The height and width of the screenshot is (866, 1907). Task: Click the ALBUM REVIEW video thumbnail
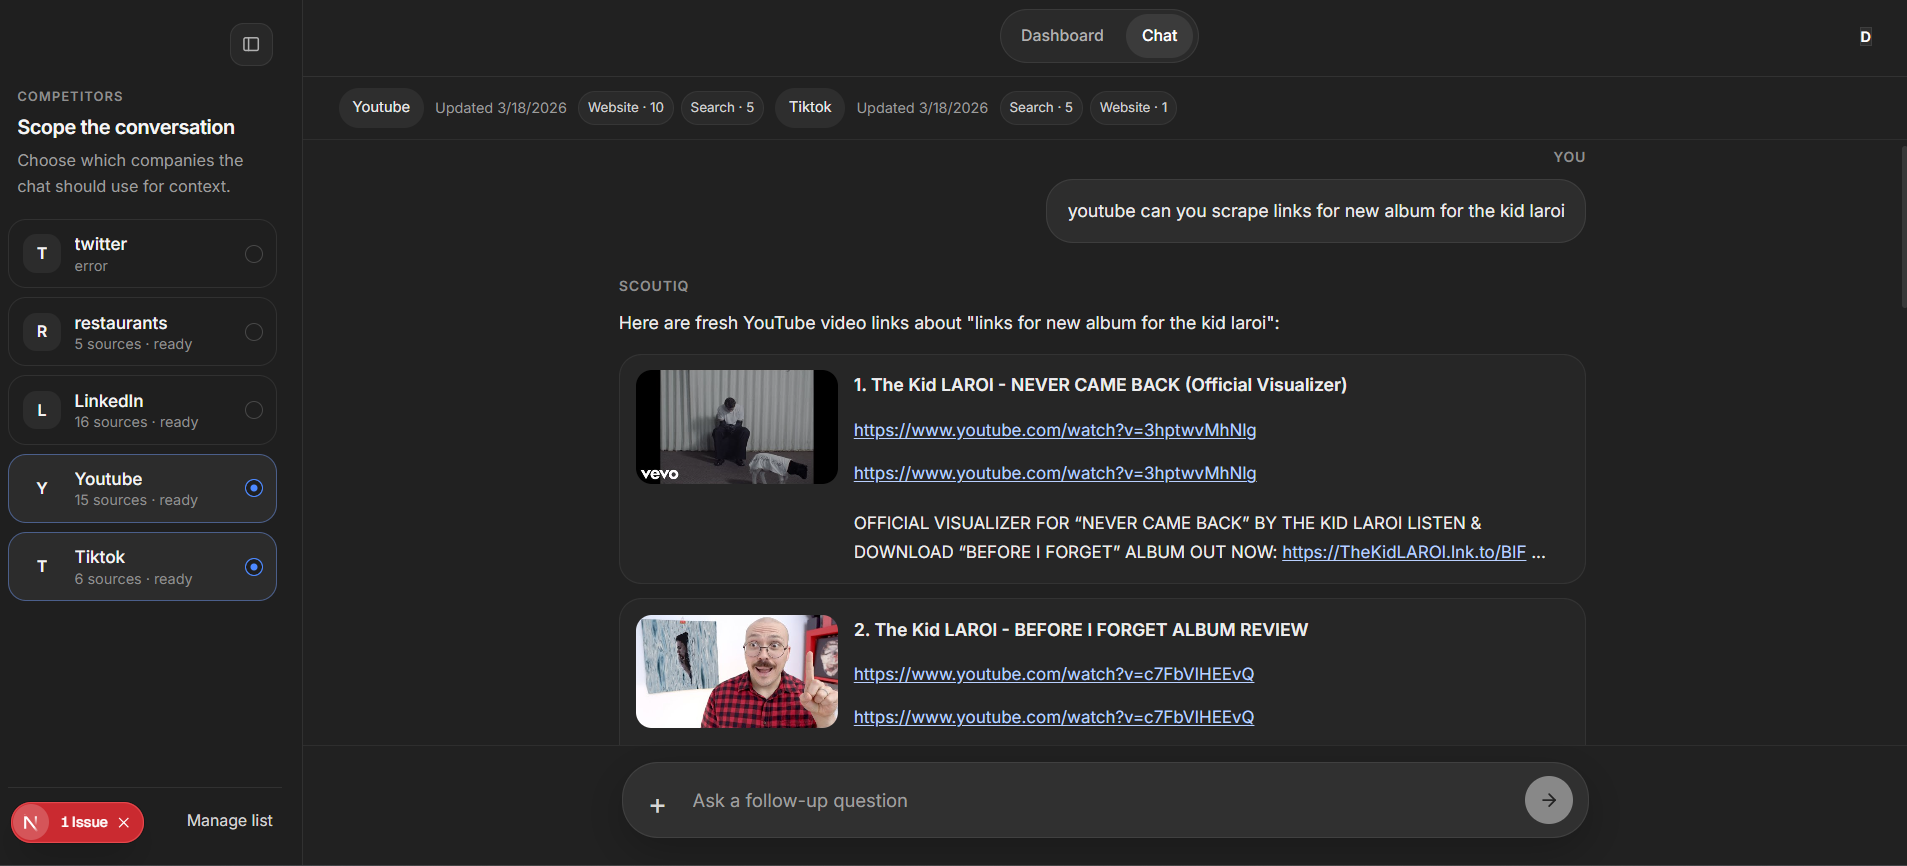[x=737, y=671]
